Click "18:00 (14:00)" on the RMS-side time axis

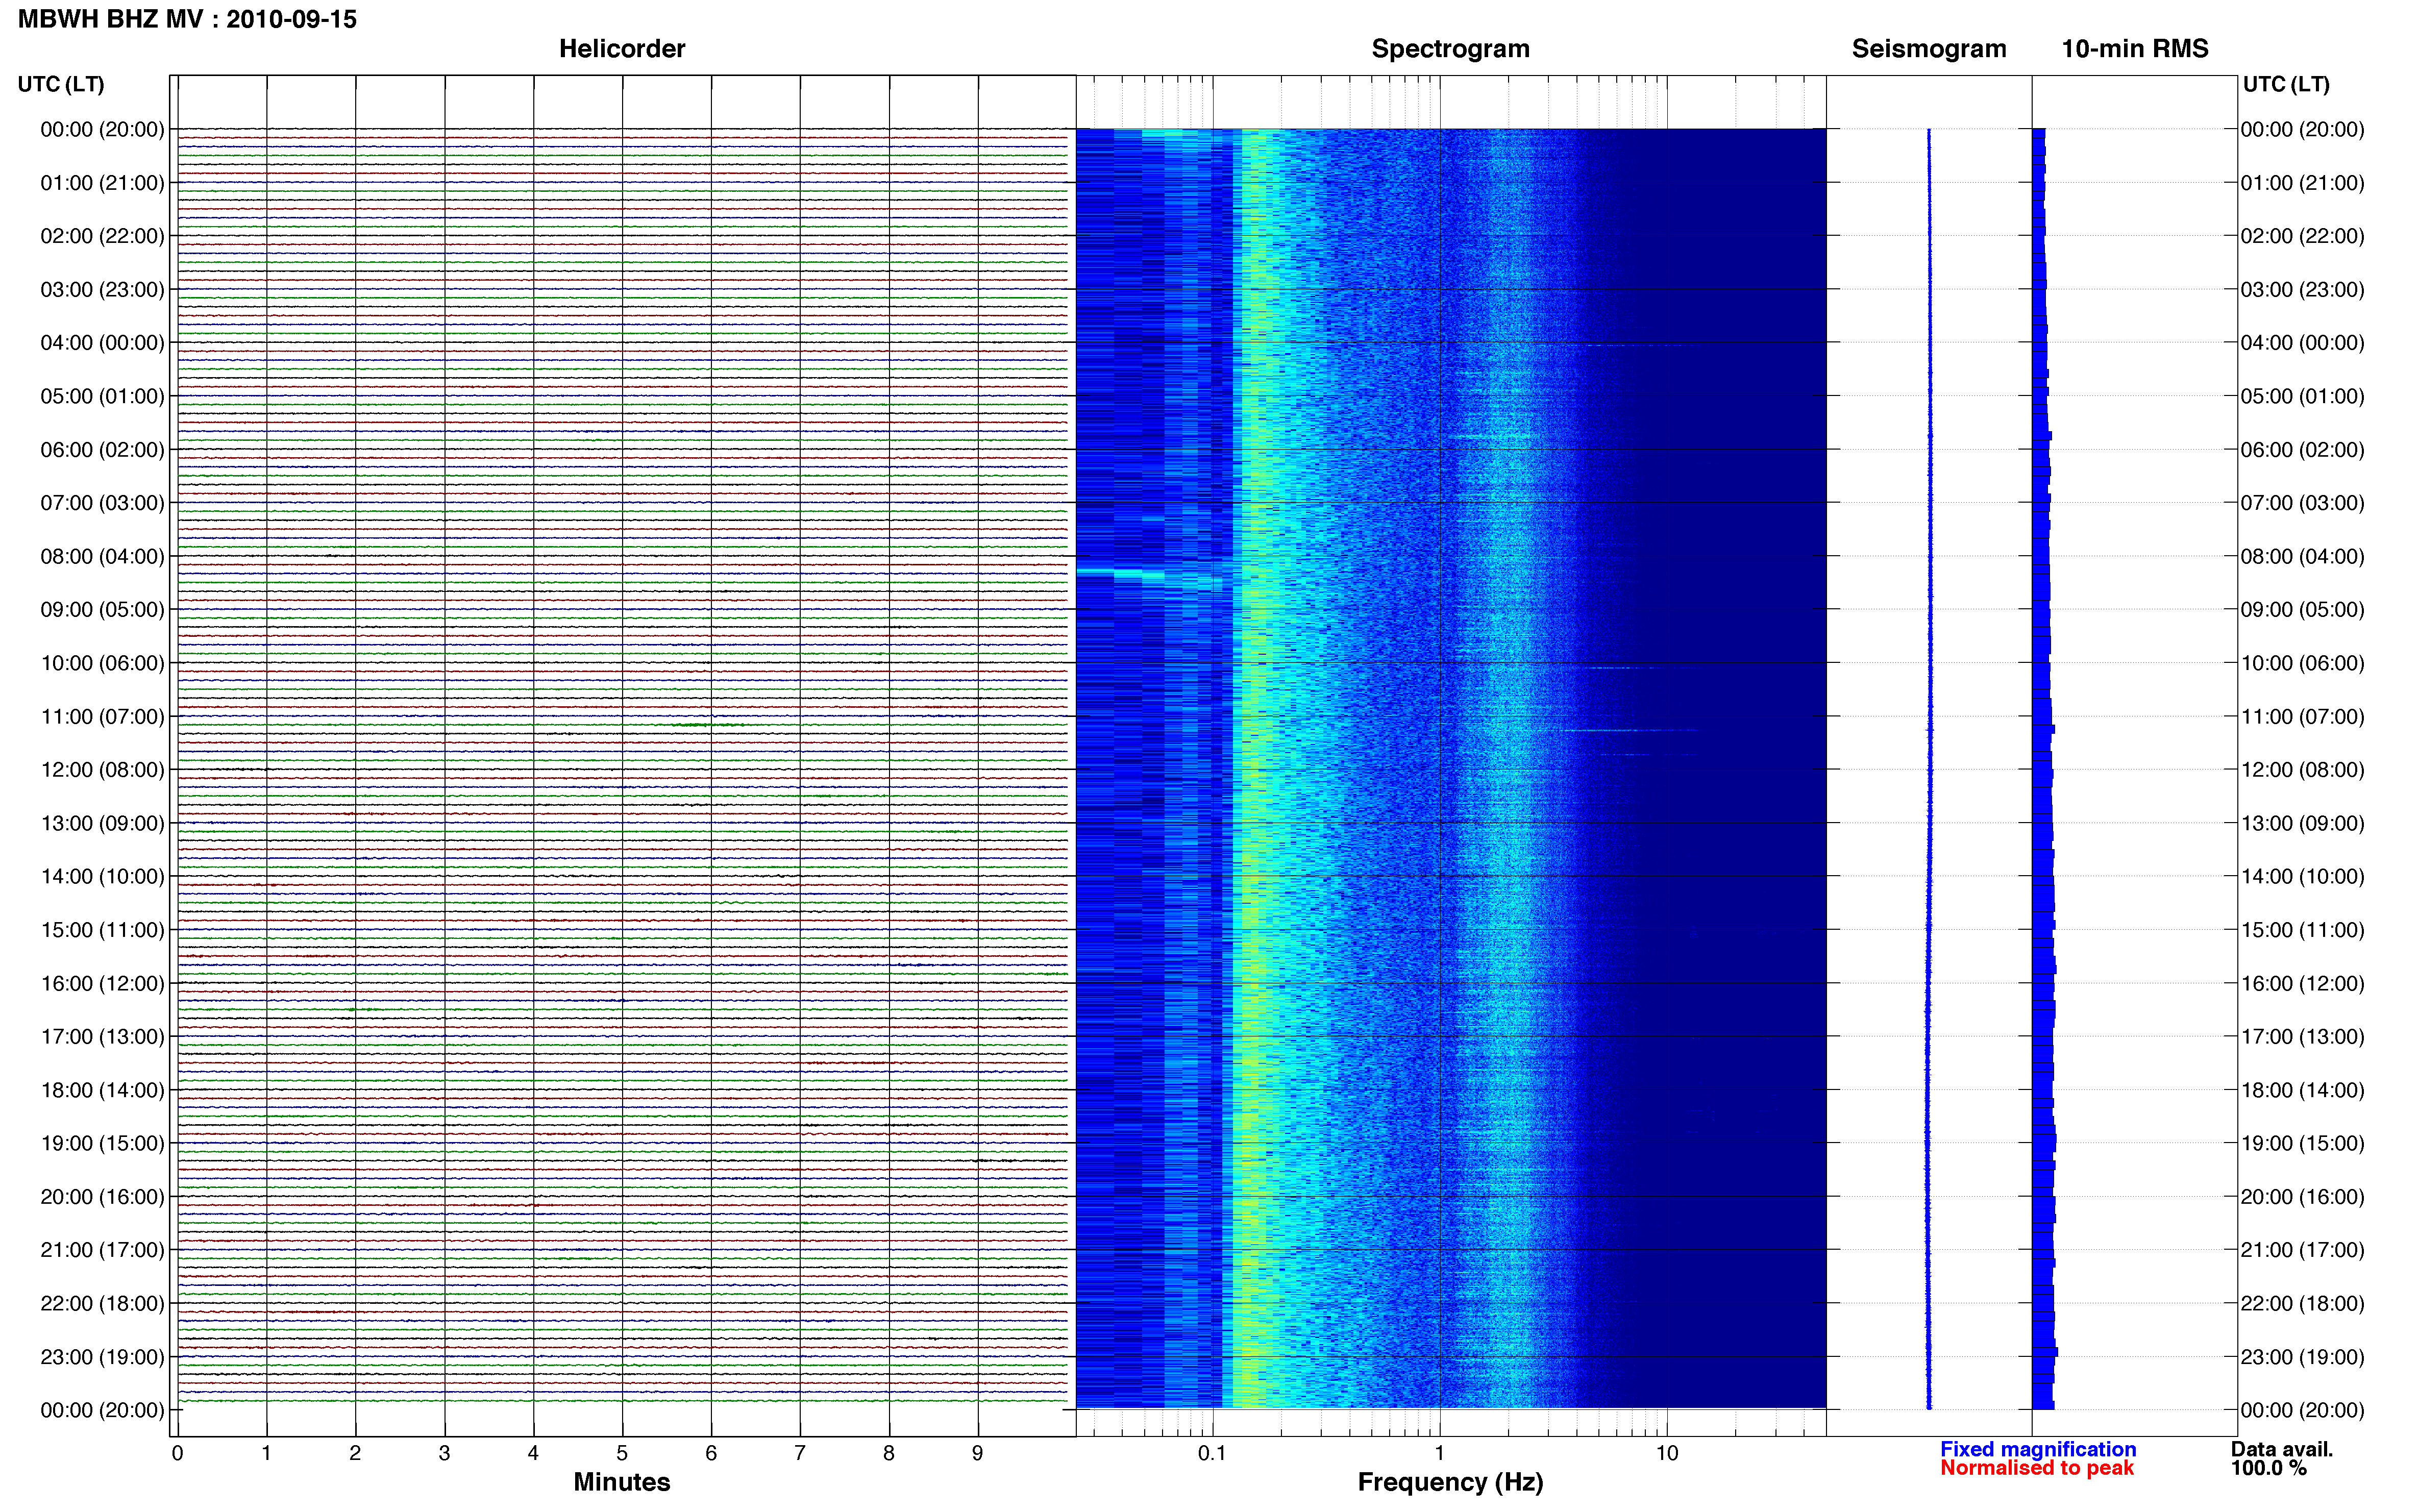[2302, 1090]
